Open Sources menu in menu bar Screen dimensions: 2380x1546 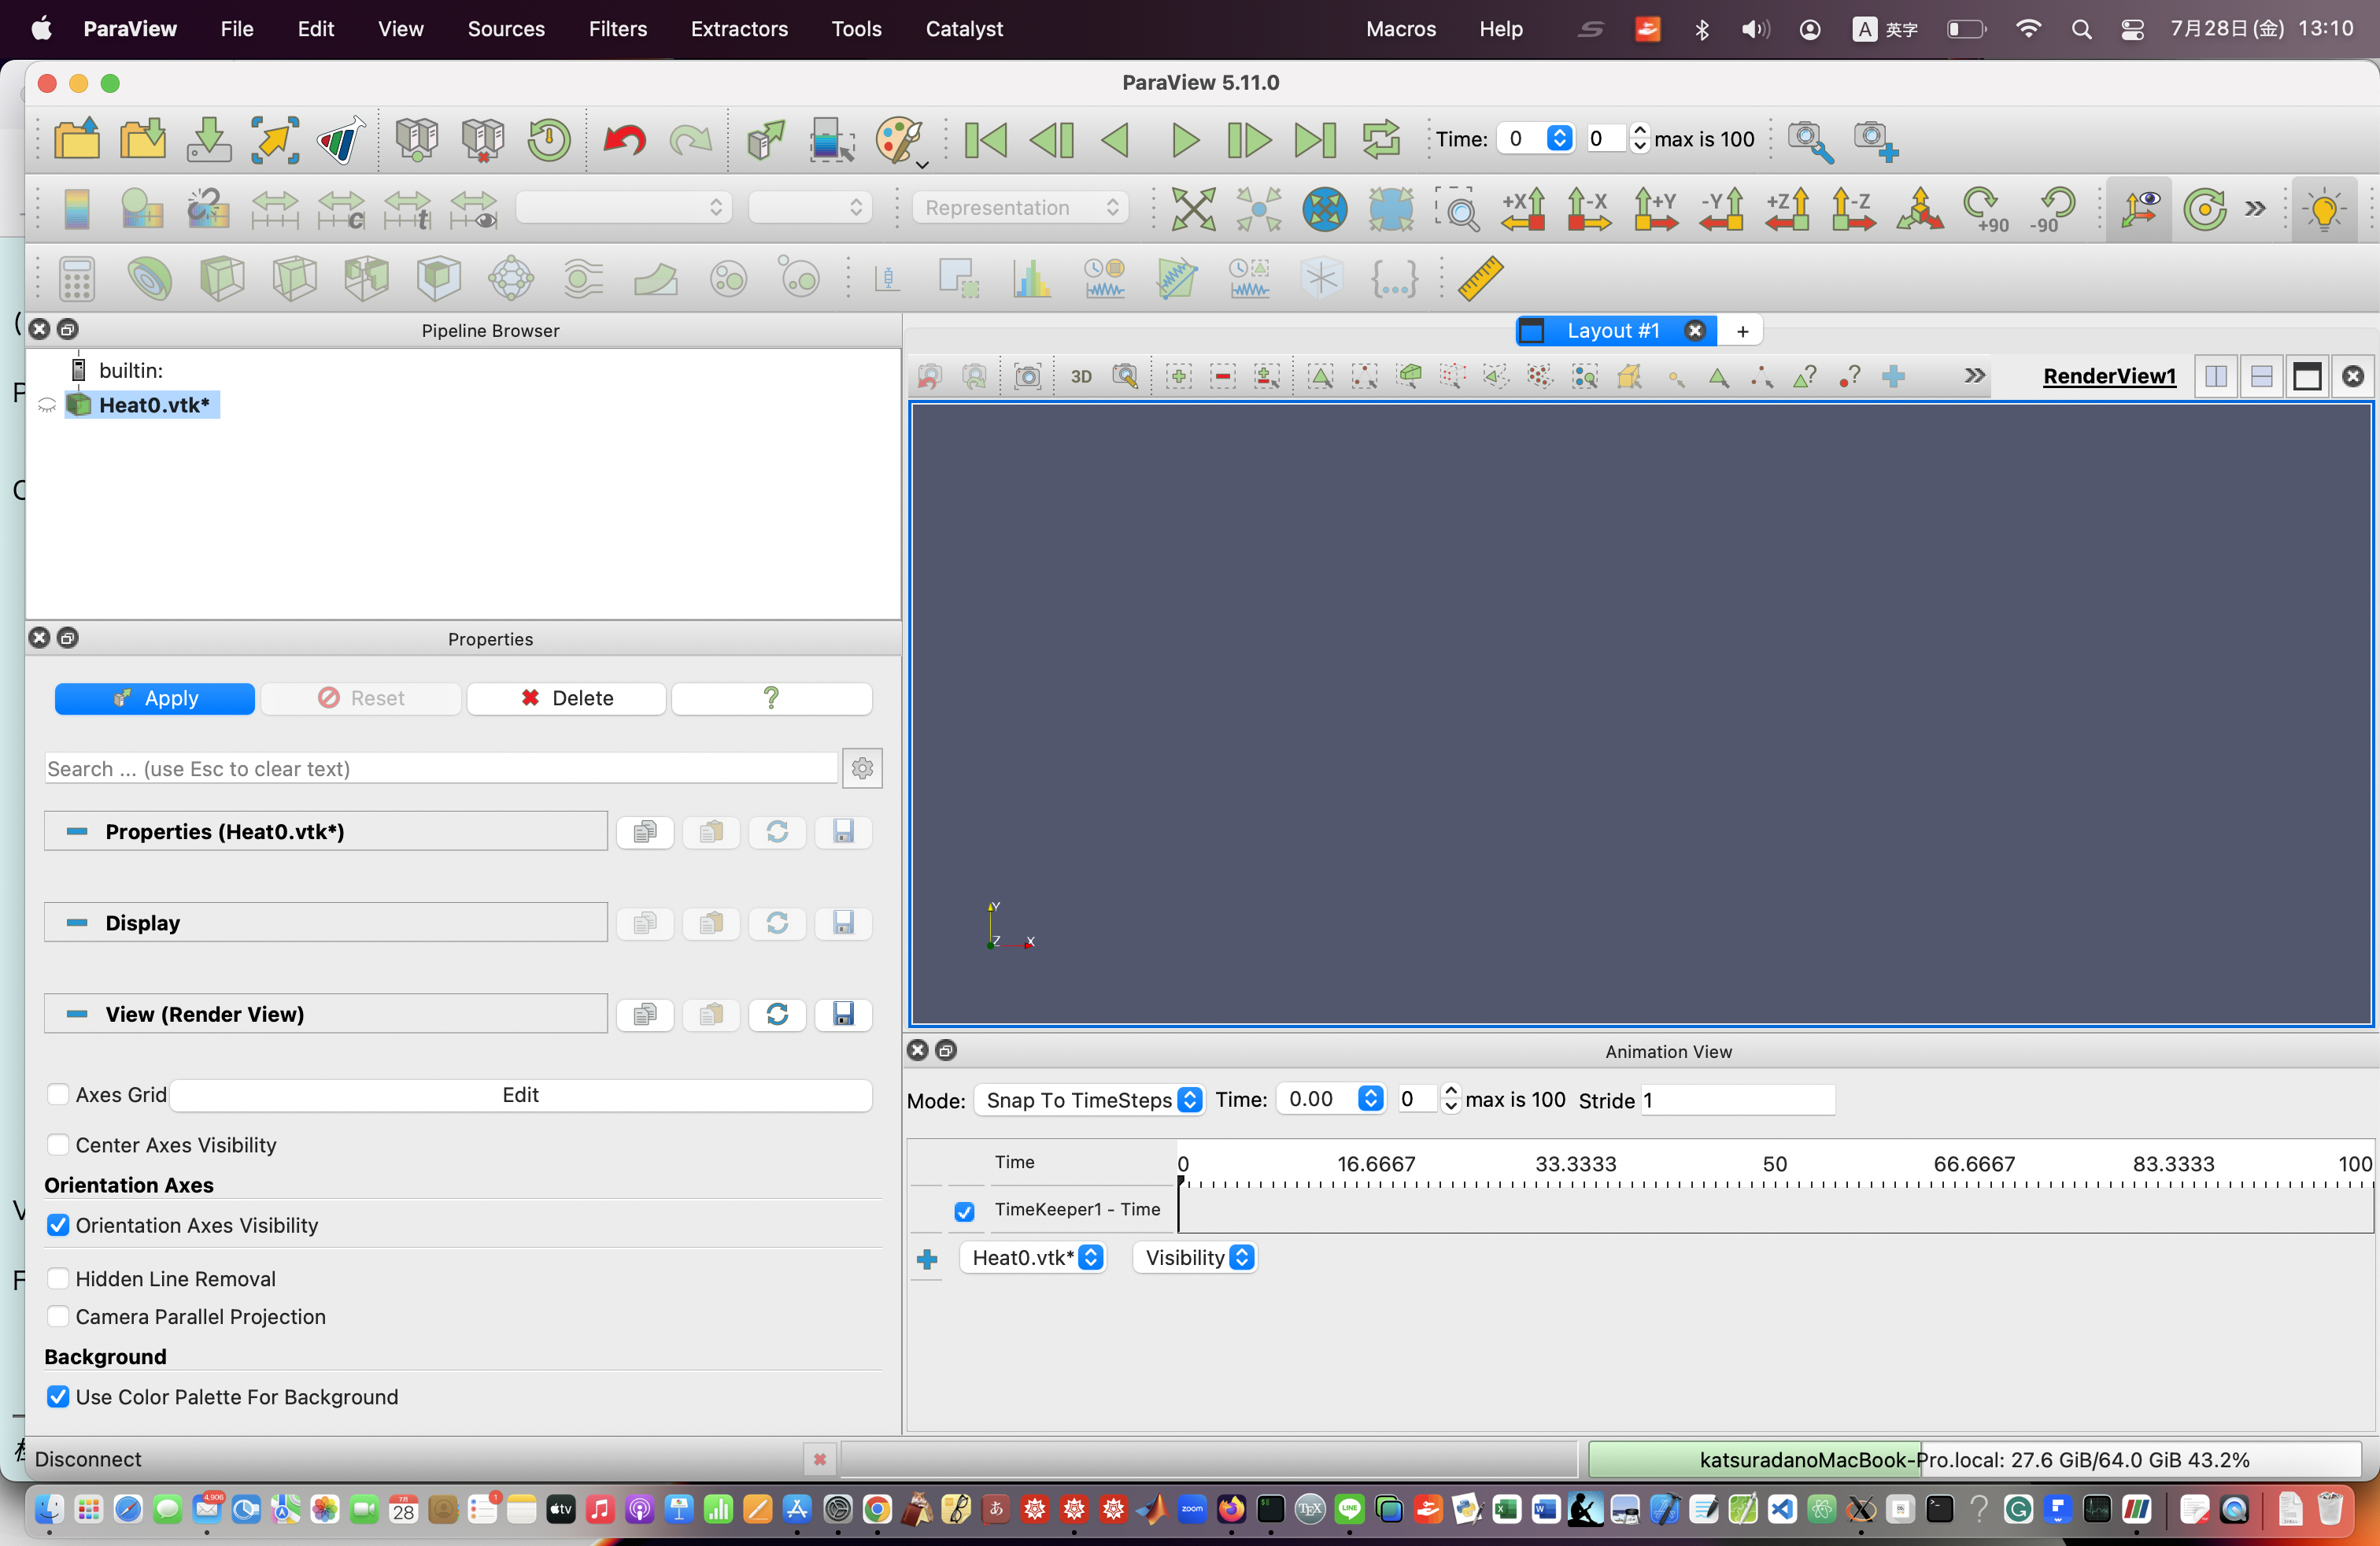(x=504, y=28)
